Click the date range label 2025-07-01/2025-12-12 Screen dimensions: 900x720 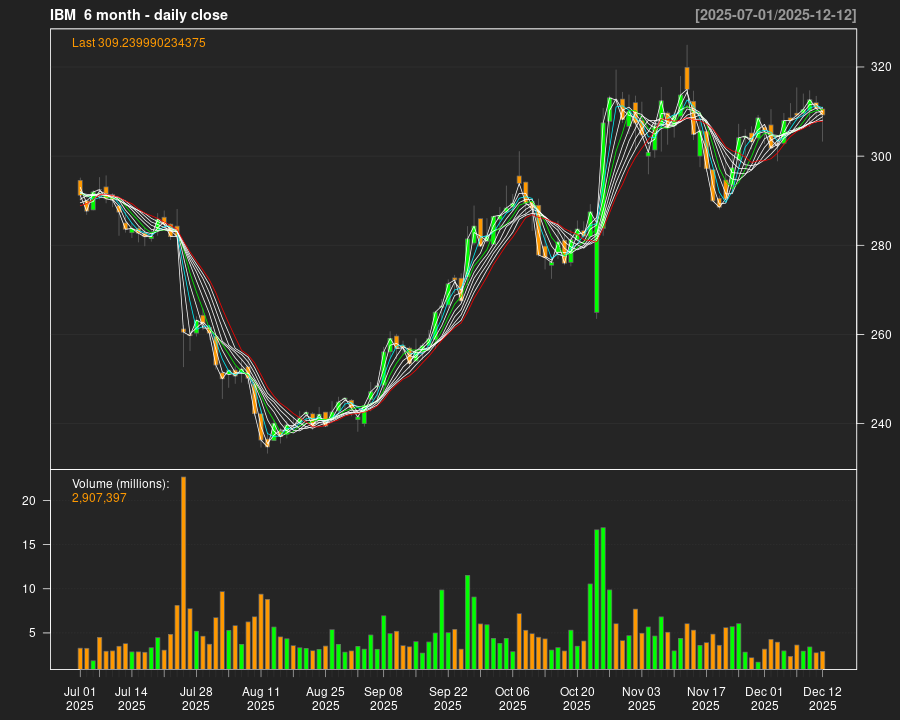(x=775, y=15)
